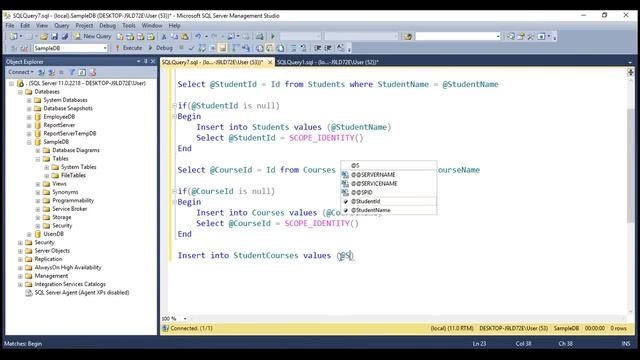
Task: Click the Save All icon
Action: [x=64, y=36]
